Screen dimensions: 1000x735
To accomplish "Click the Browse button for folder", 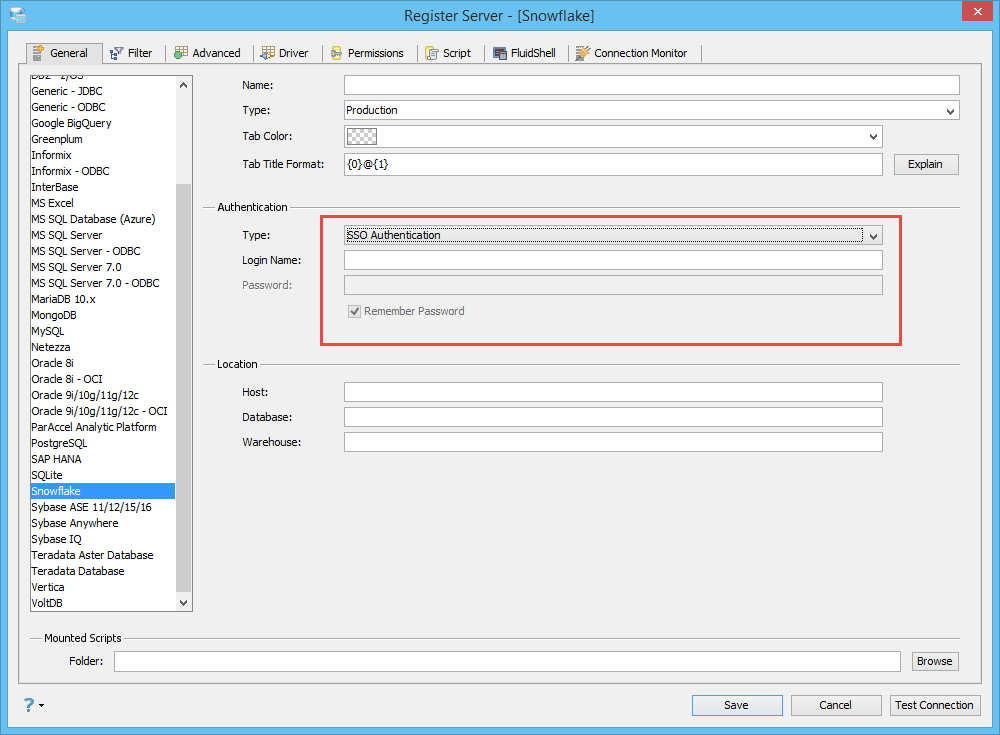I will coord(934,662).
